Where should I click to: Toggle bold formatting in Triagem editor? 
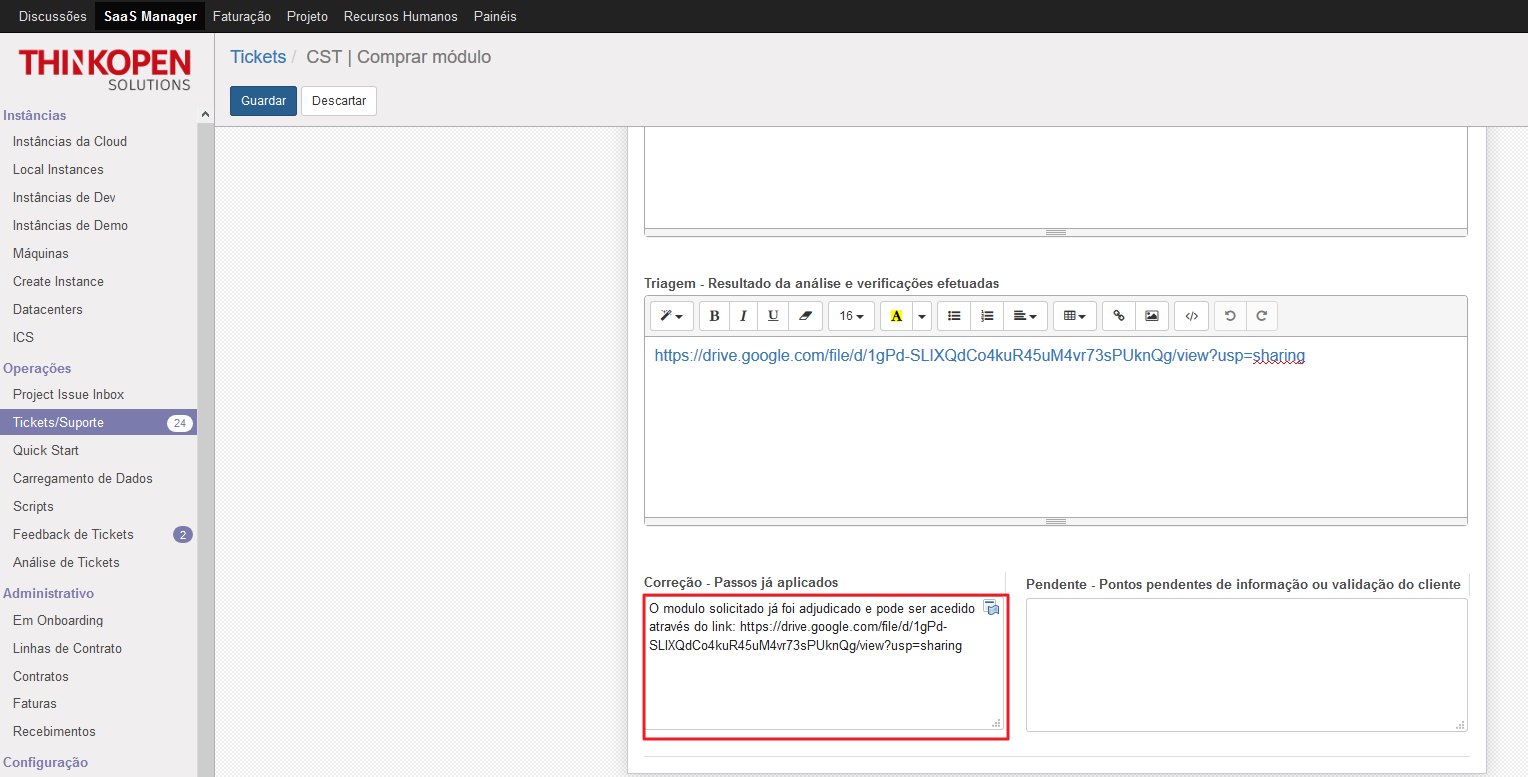pos(714,316)
